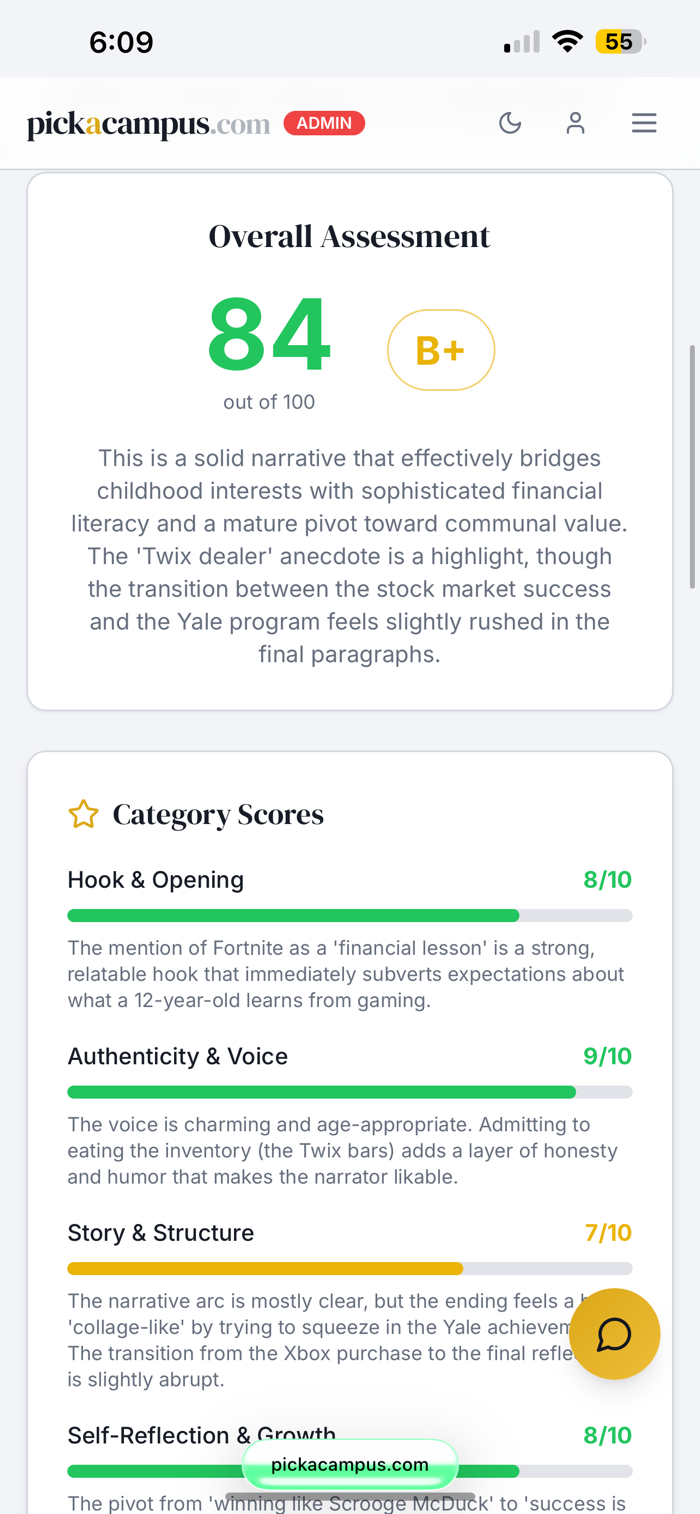Click the pickacampus.com logo
This screenshot has height=1514, width=700.
(x=148, y=124)
